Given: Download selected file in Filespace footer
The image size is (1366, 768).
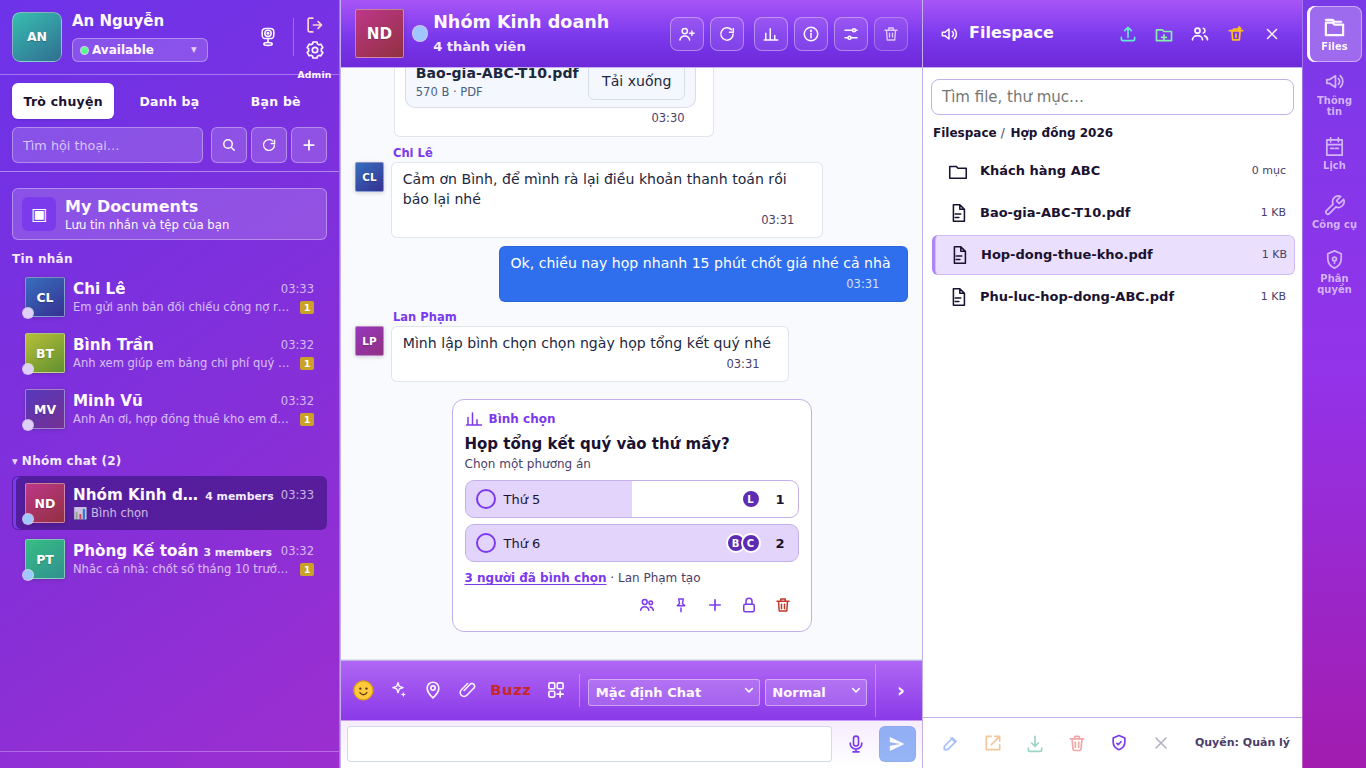Looking at the screenshot, I should 1035,743.
